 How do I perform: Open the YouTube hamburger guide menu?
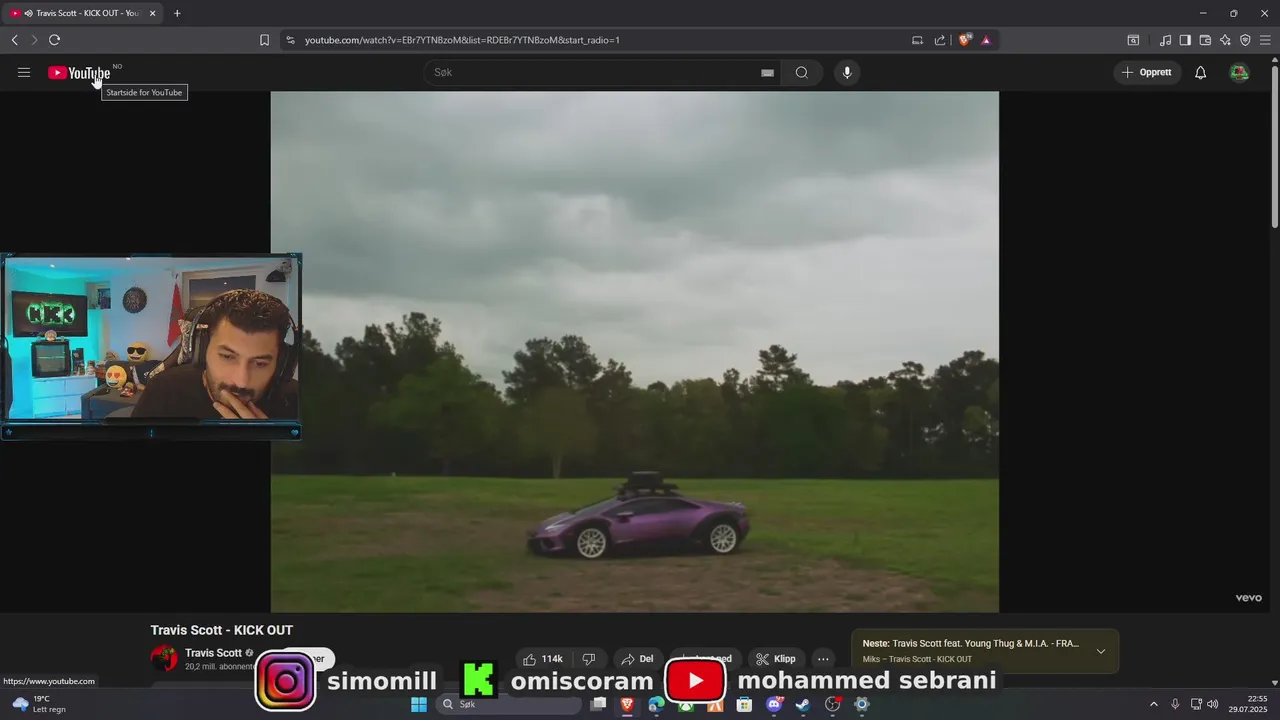[x=24, y=72]
